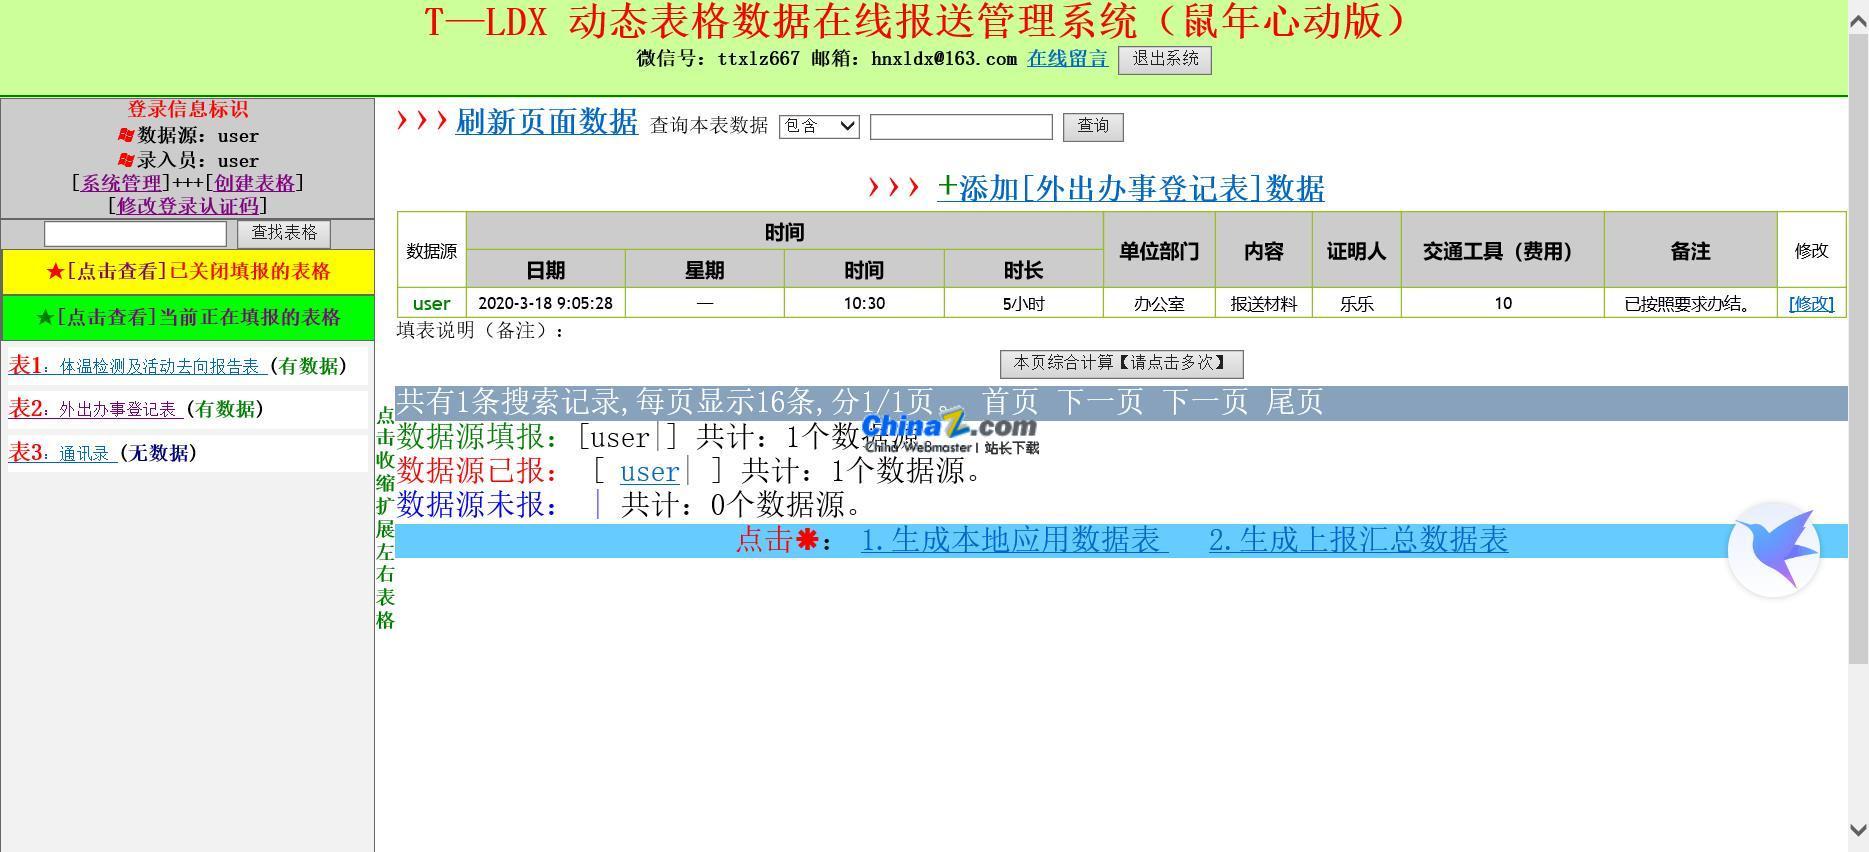Open the 在线留言 link

pos(1067,59)
